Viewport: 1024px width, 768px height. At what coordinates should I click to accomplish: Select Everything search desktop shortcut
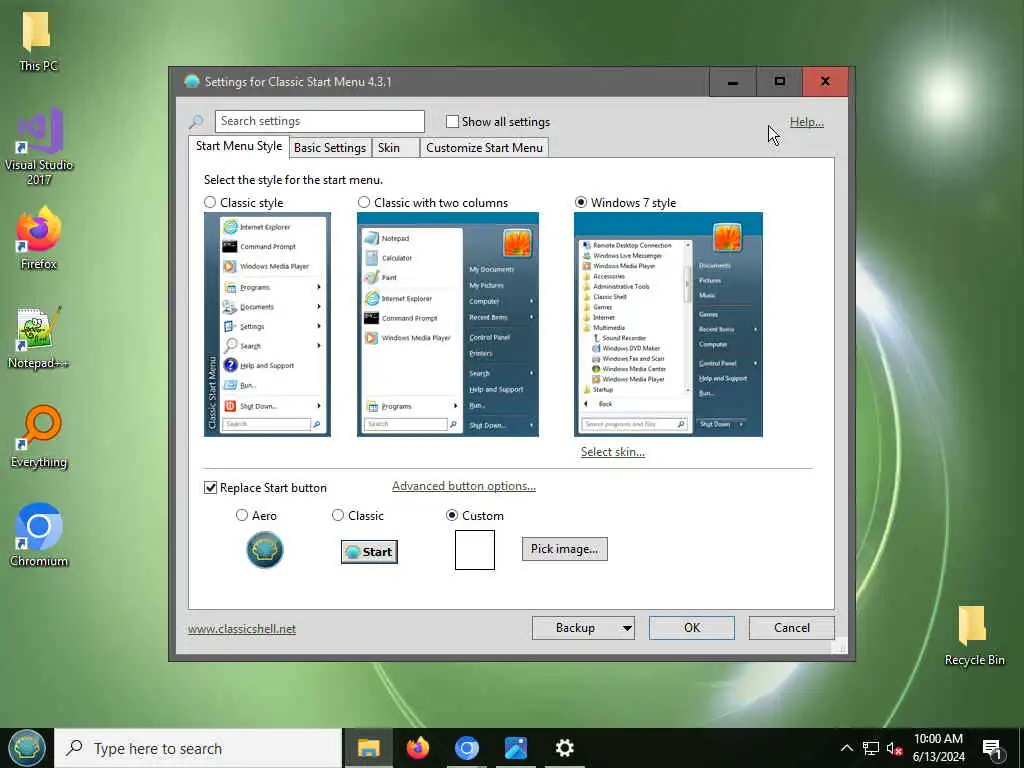(39, 437)
